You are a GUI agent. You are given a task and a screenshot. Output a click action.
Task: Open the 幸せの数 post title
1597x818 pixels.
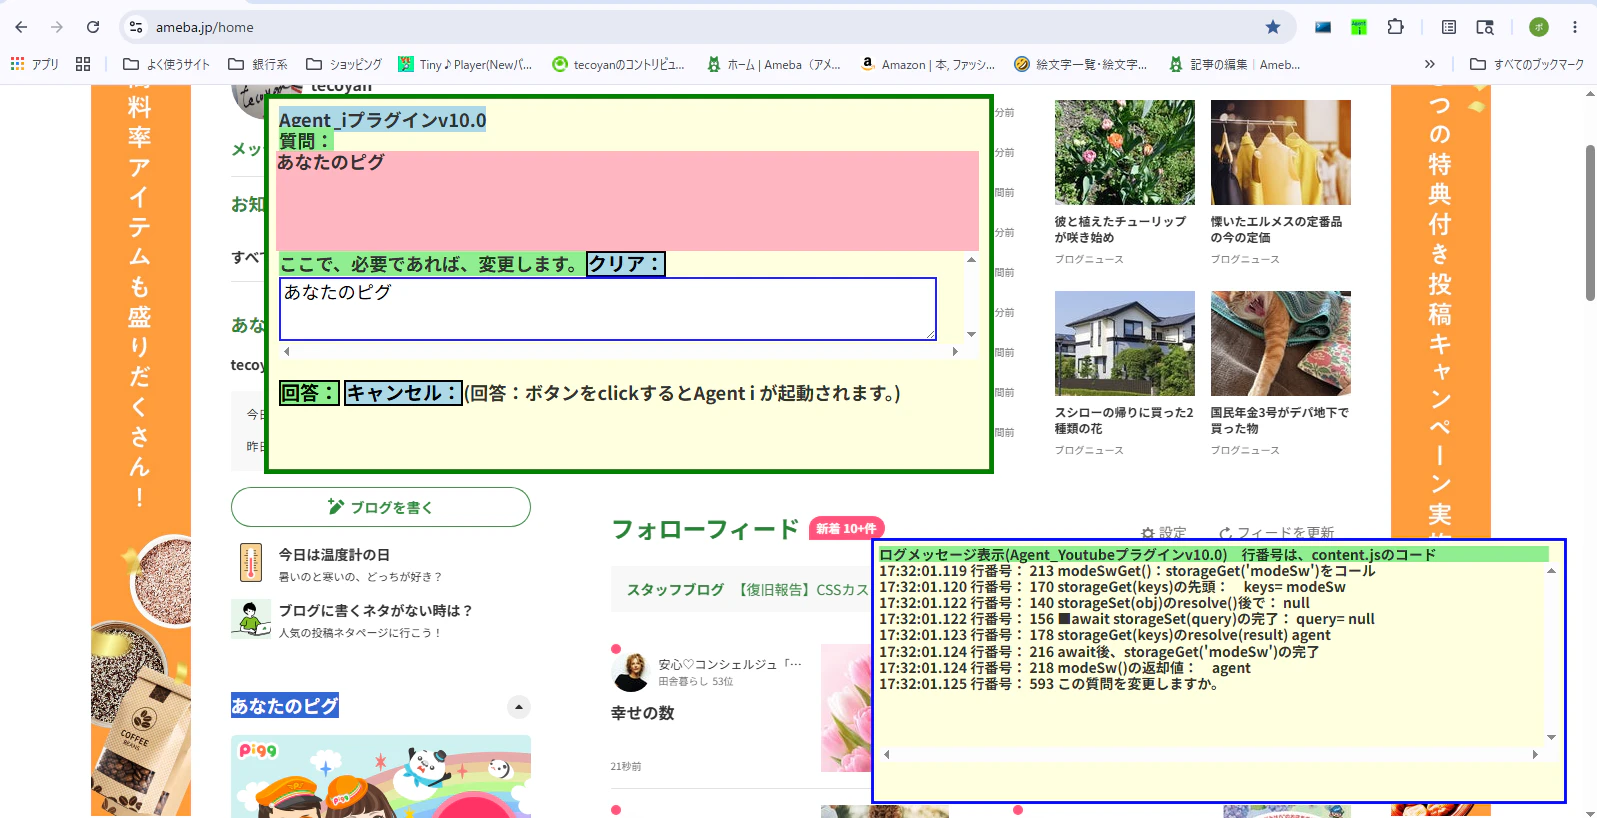(643, 713)
